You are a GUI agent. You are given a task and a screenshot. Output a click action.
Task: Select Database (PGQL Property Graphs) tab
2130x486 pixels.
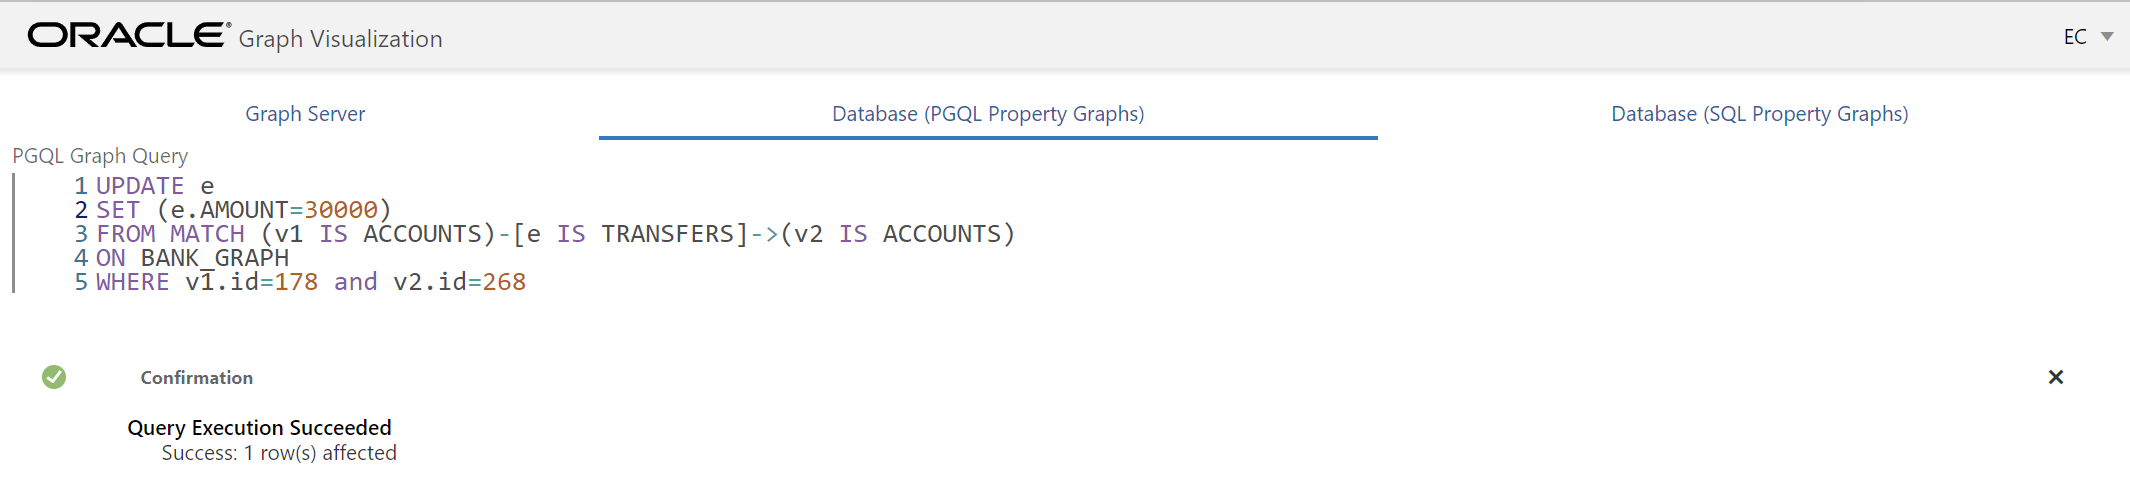(x=988, y=114)
